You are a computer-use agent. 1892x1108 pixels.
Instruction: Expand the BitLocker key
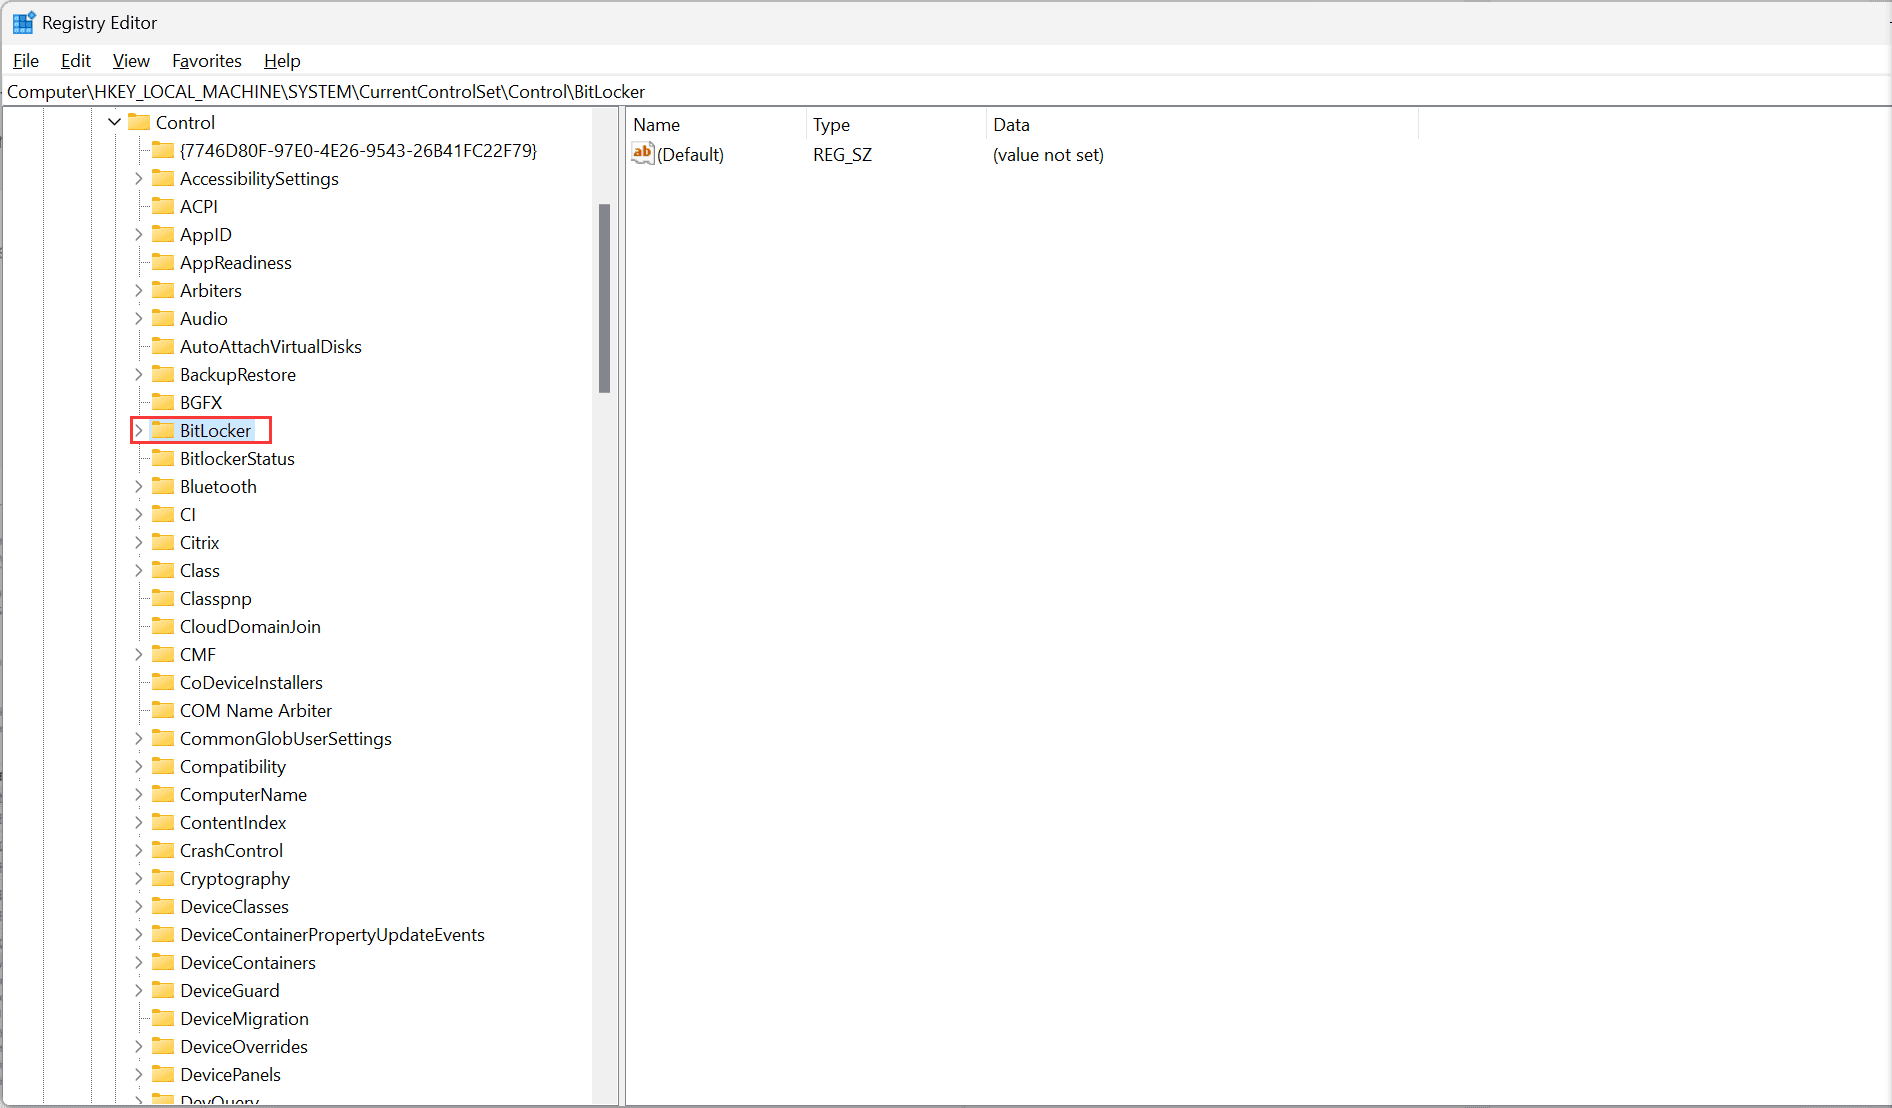click(139, 430)
